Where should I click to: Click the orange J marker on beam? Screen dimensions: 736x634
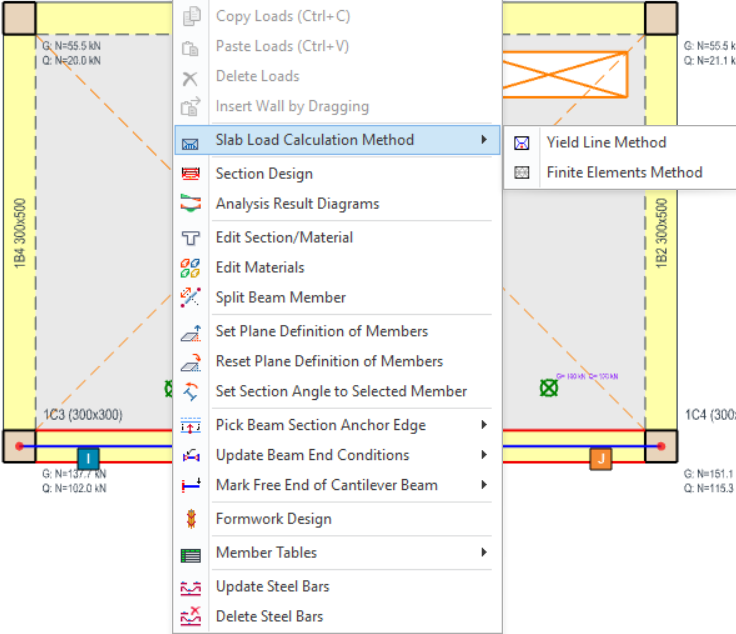[601, 459]
